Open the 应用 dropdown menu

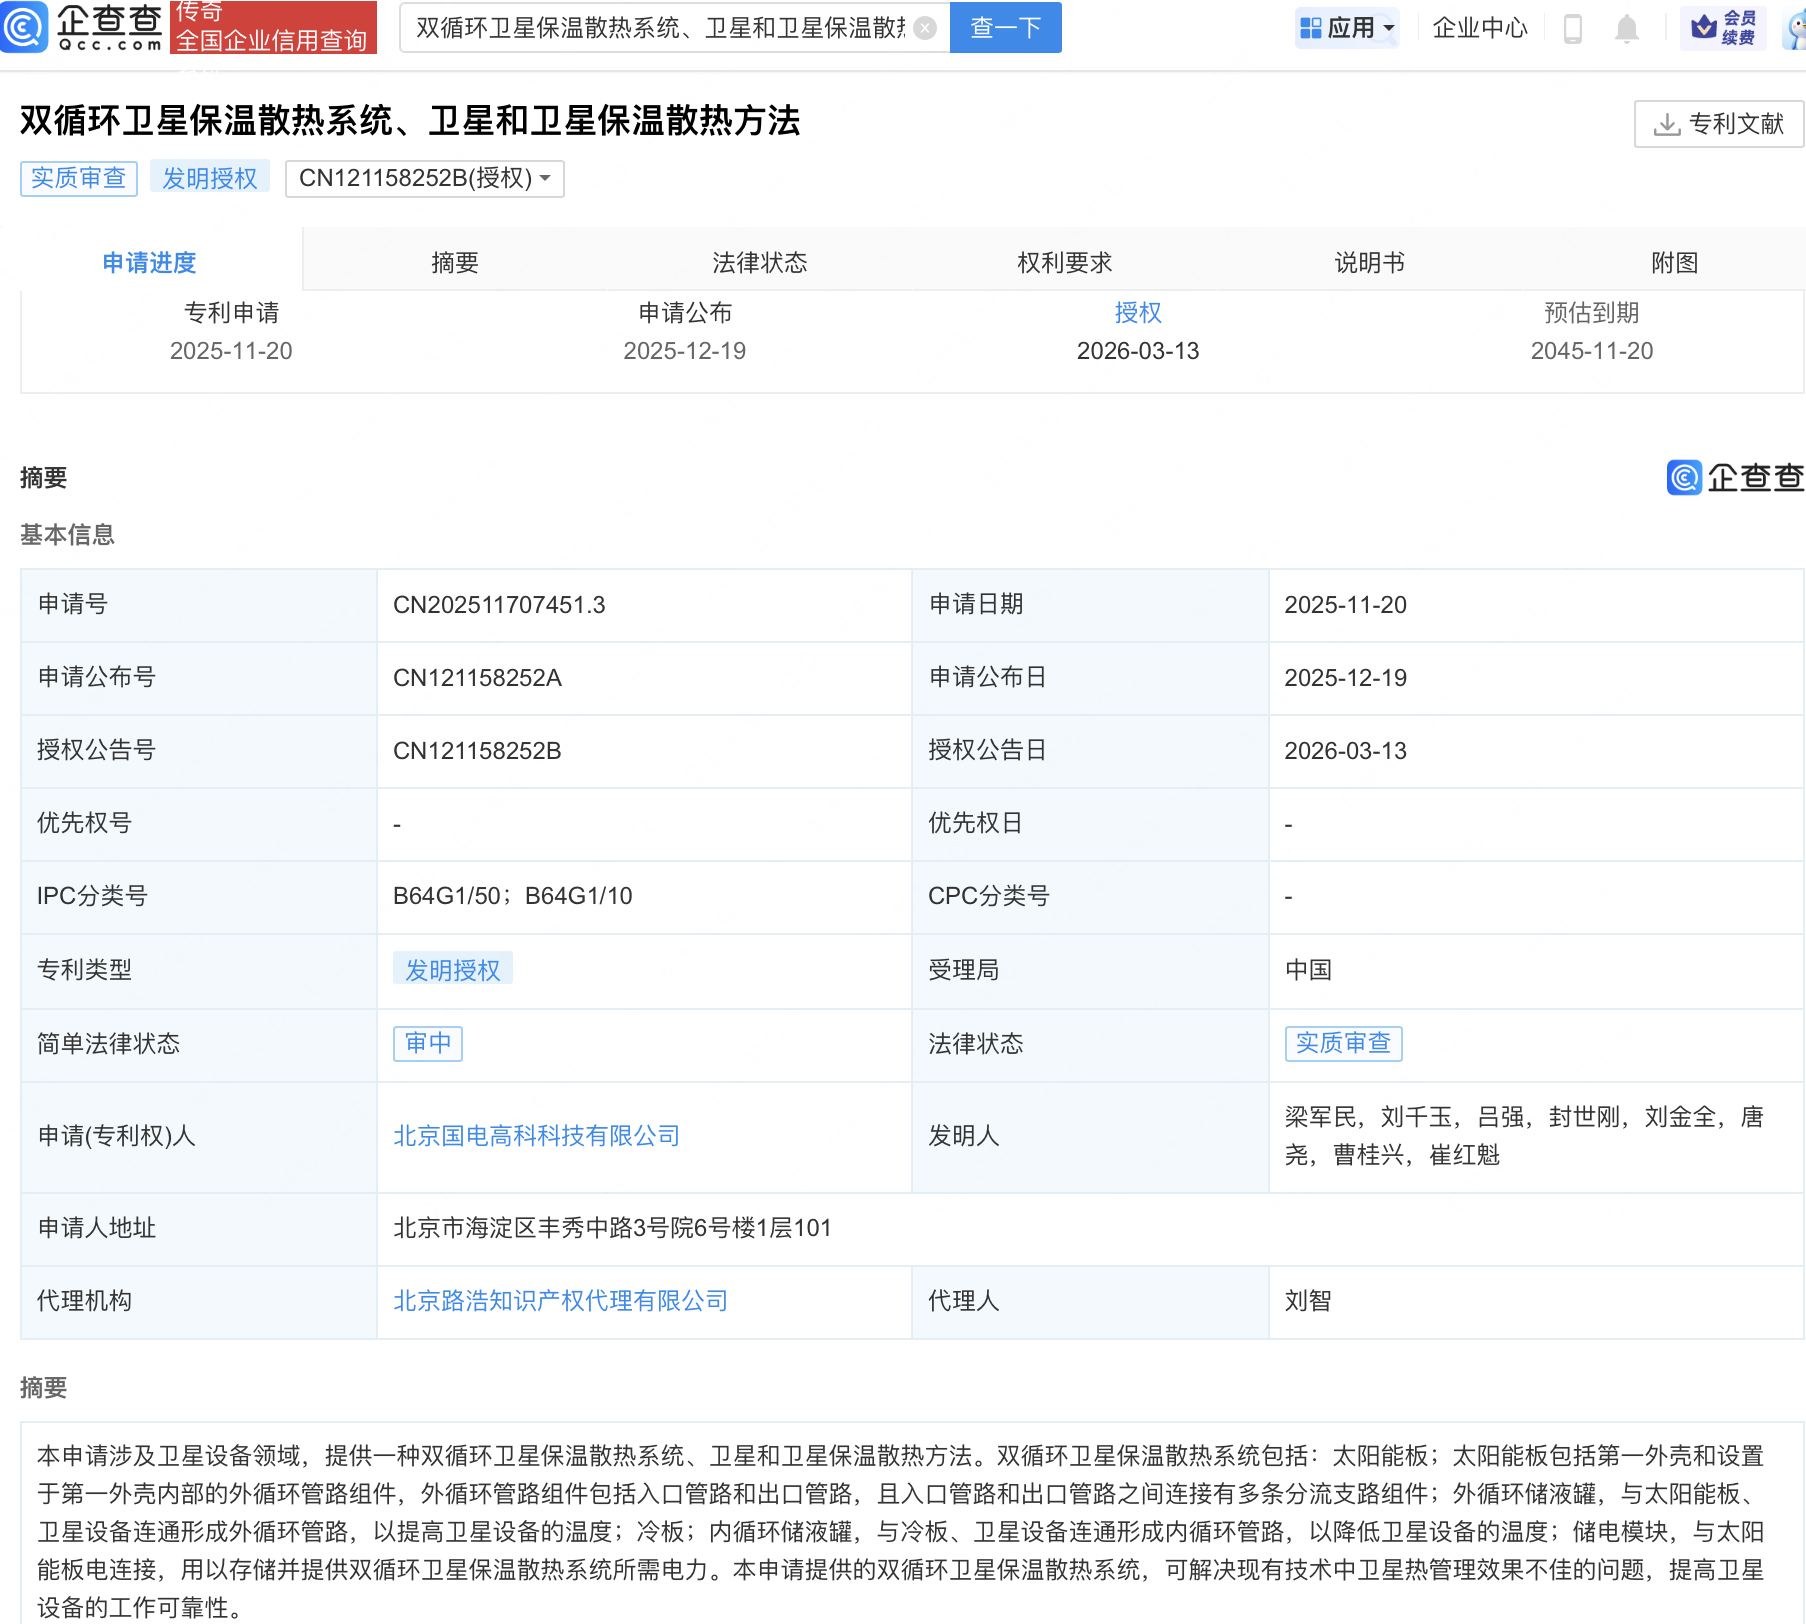point(1347,28)
